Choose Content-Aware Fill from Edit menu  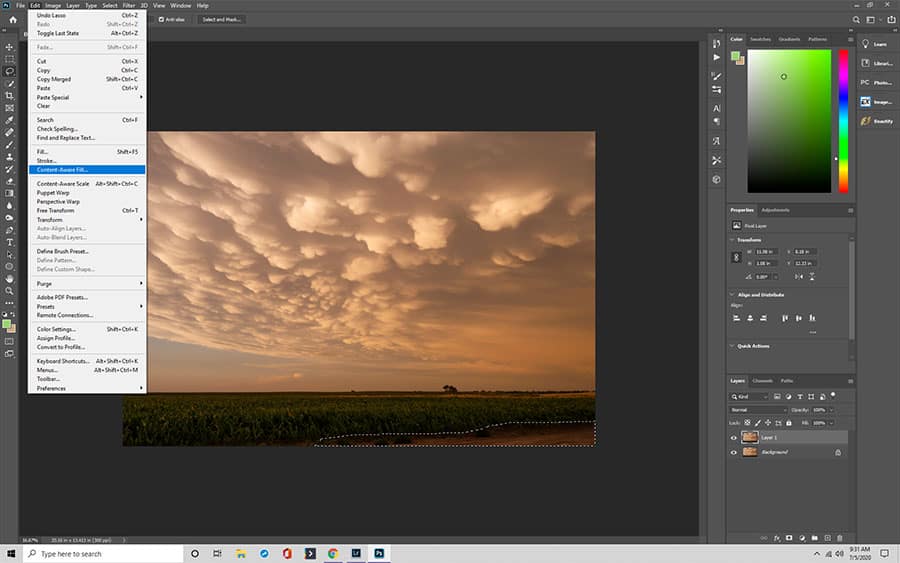click(x=62, y=169)
